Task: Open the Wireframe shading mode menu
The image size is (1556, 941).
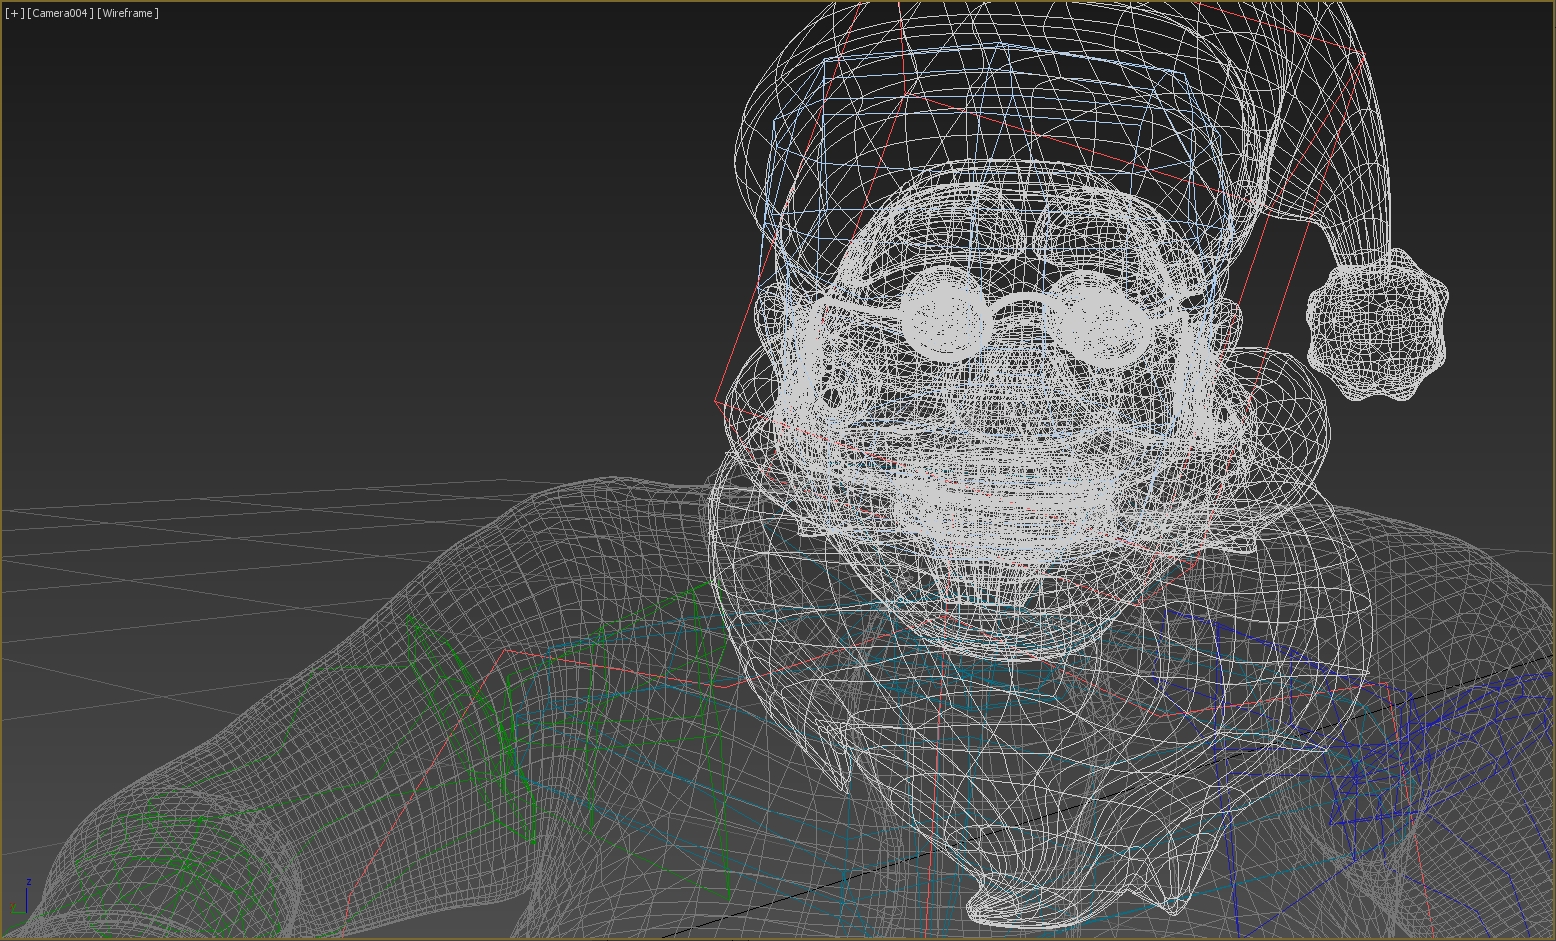Action: point(128,13)
